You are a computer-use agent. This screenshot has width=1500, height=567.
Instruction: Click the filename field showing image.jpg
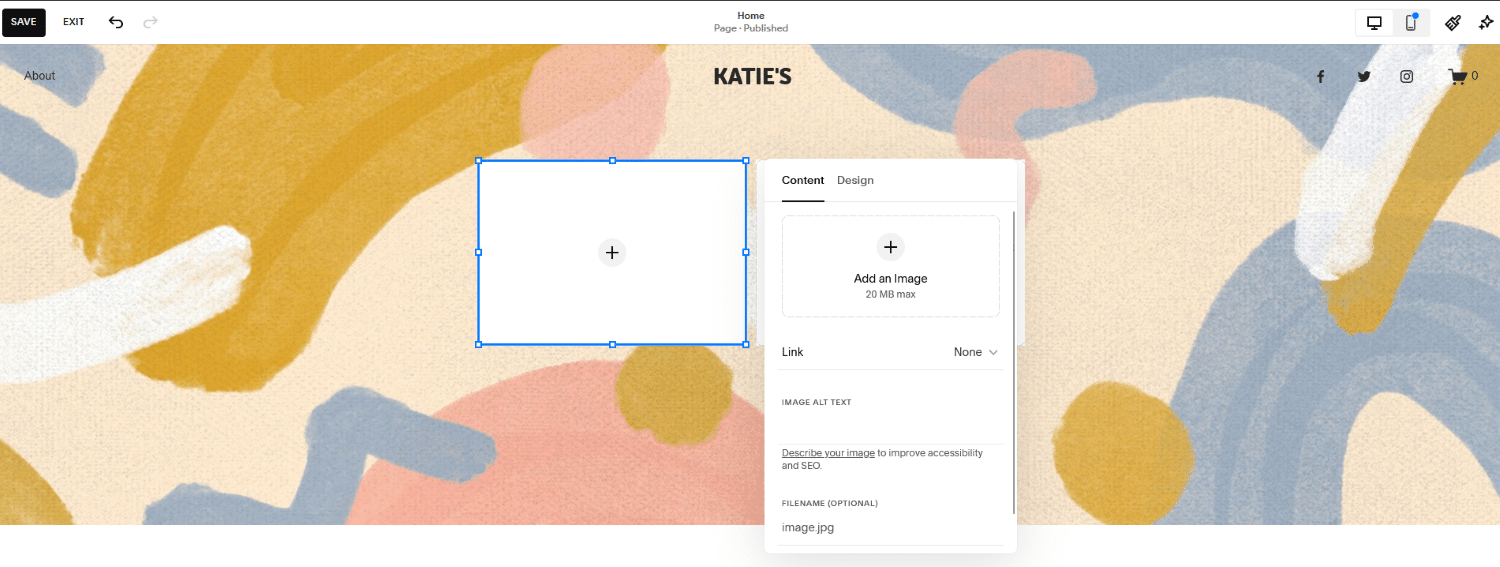point(890,528)
